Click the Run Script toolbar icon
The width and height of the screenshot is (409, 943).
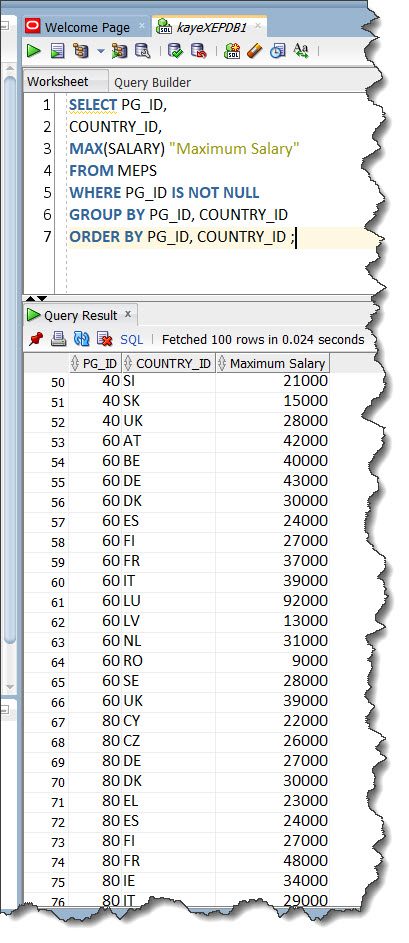coord(58,51)
